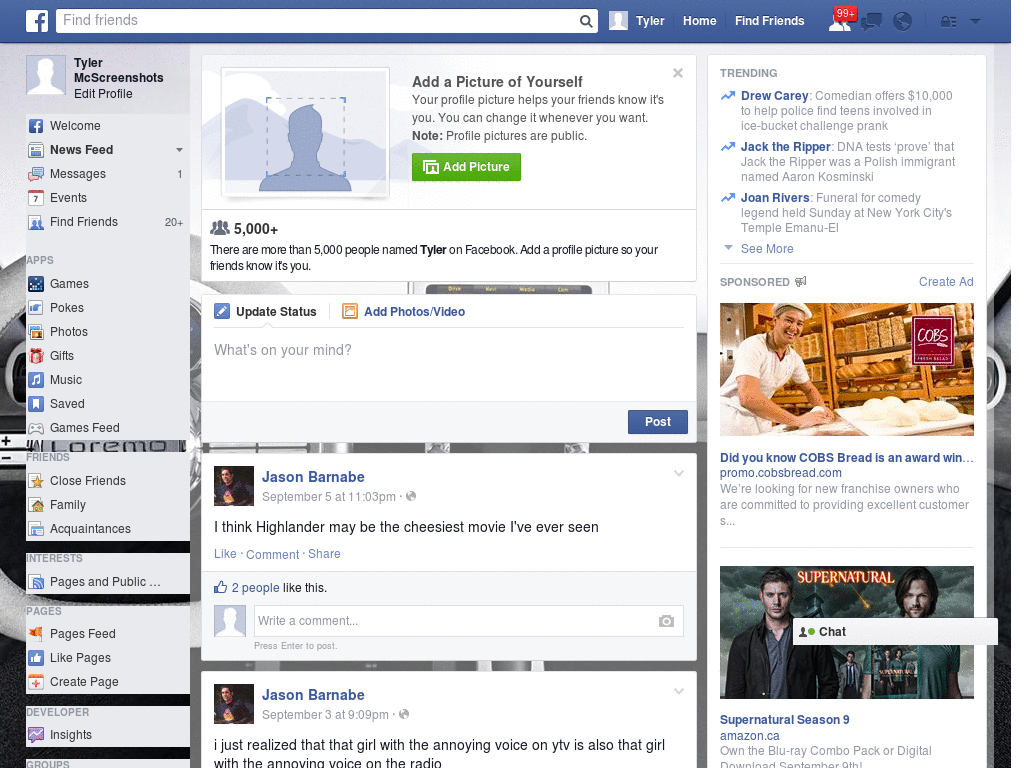
Task: Click Create Ad link
Action: coord(946,281)
